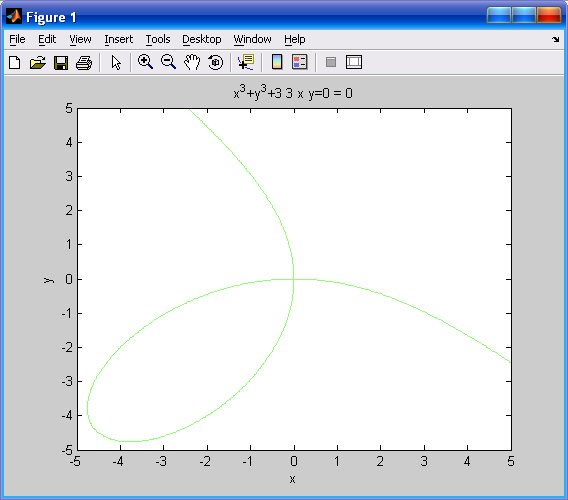This screenshot has height=500, width=568.
Task: Print the figure with the printer icon
Action: pos(84,62)
